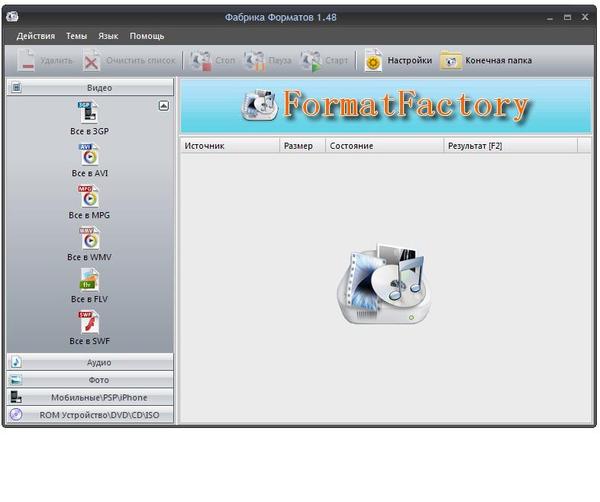
Task: Click the Результат [F2] column header
Action: point(510,146)
